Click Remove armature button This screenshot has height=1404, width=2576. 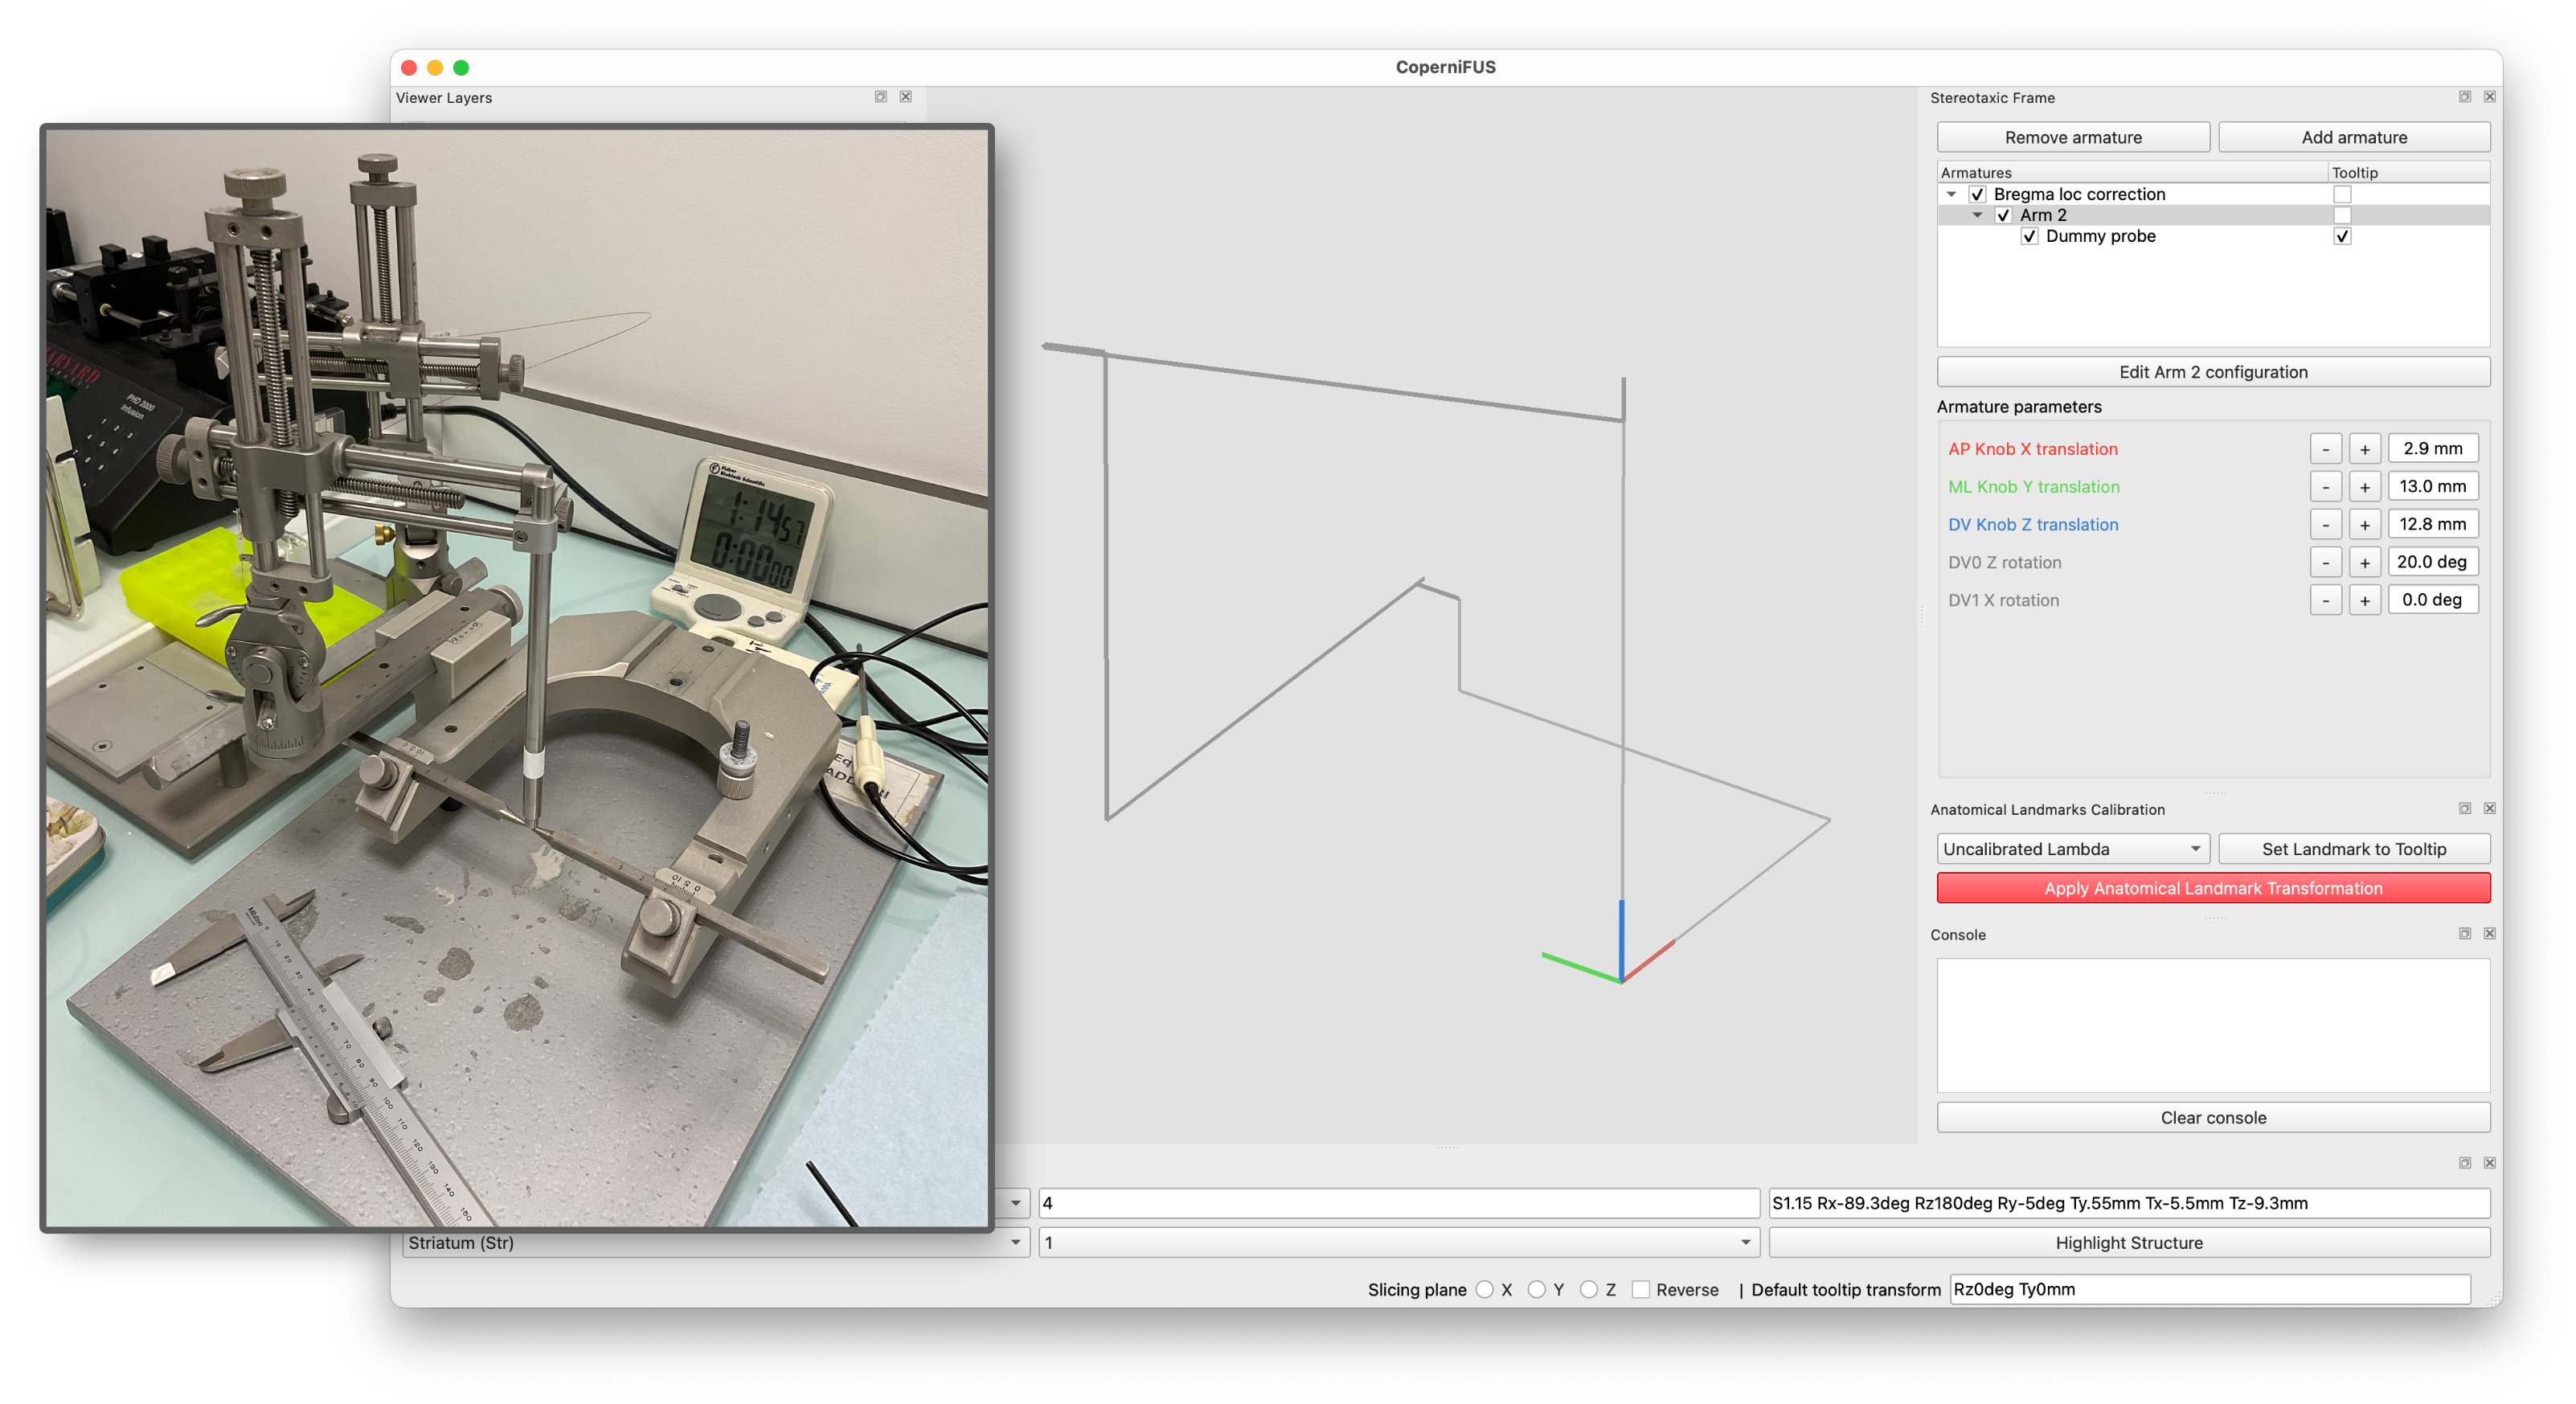pyautogui.click(x=2073, y=137)
